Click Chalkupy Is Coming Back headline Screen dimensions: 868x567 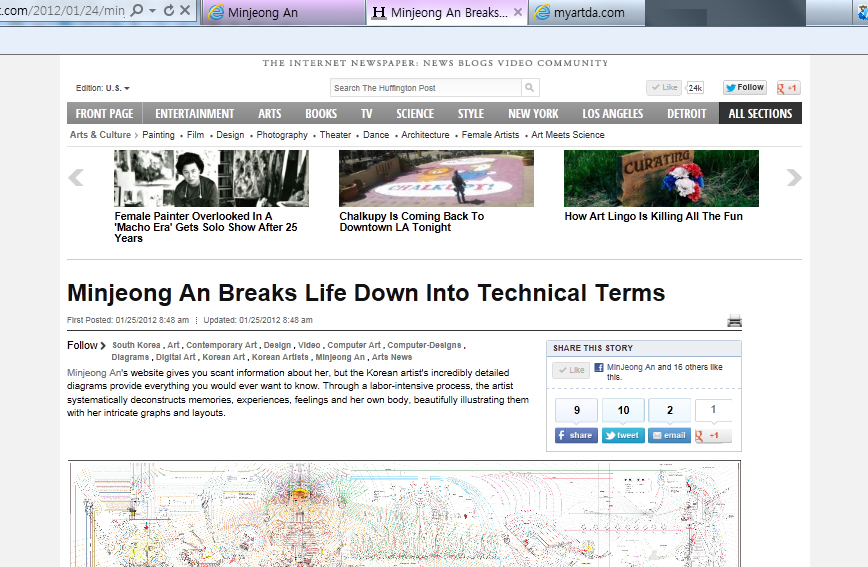[x=412, y=221]
